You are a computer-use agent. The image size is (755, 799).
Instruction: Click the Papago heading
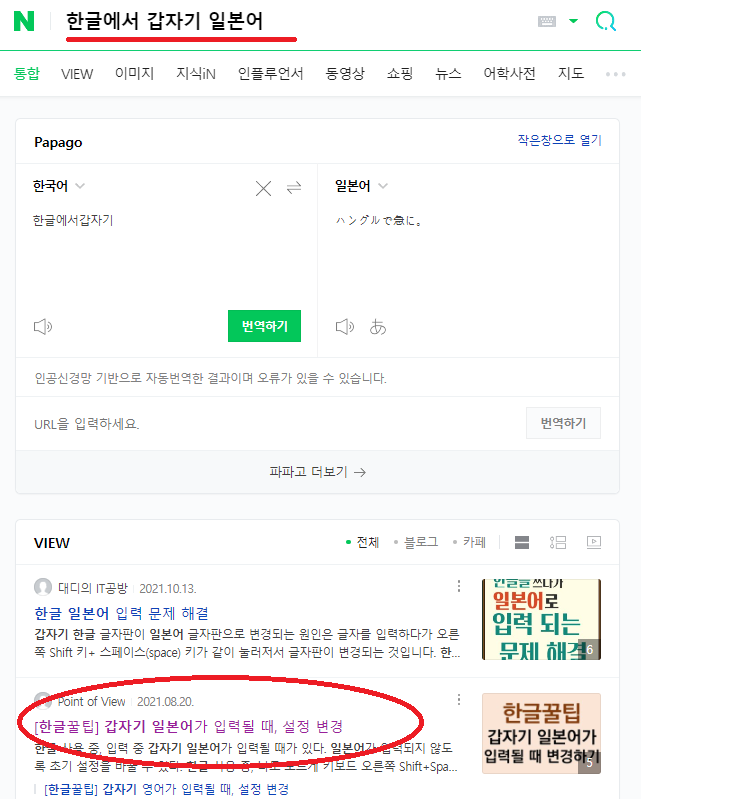click(58, 142)
